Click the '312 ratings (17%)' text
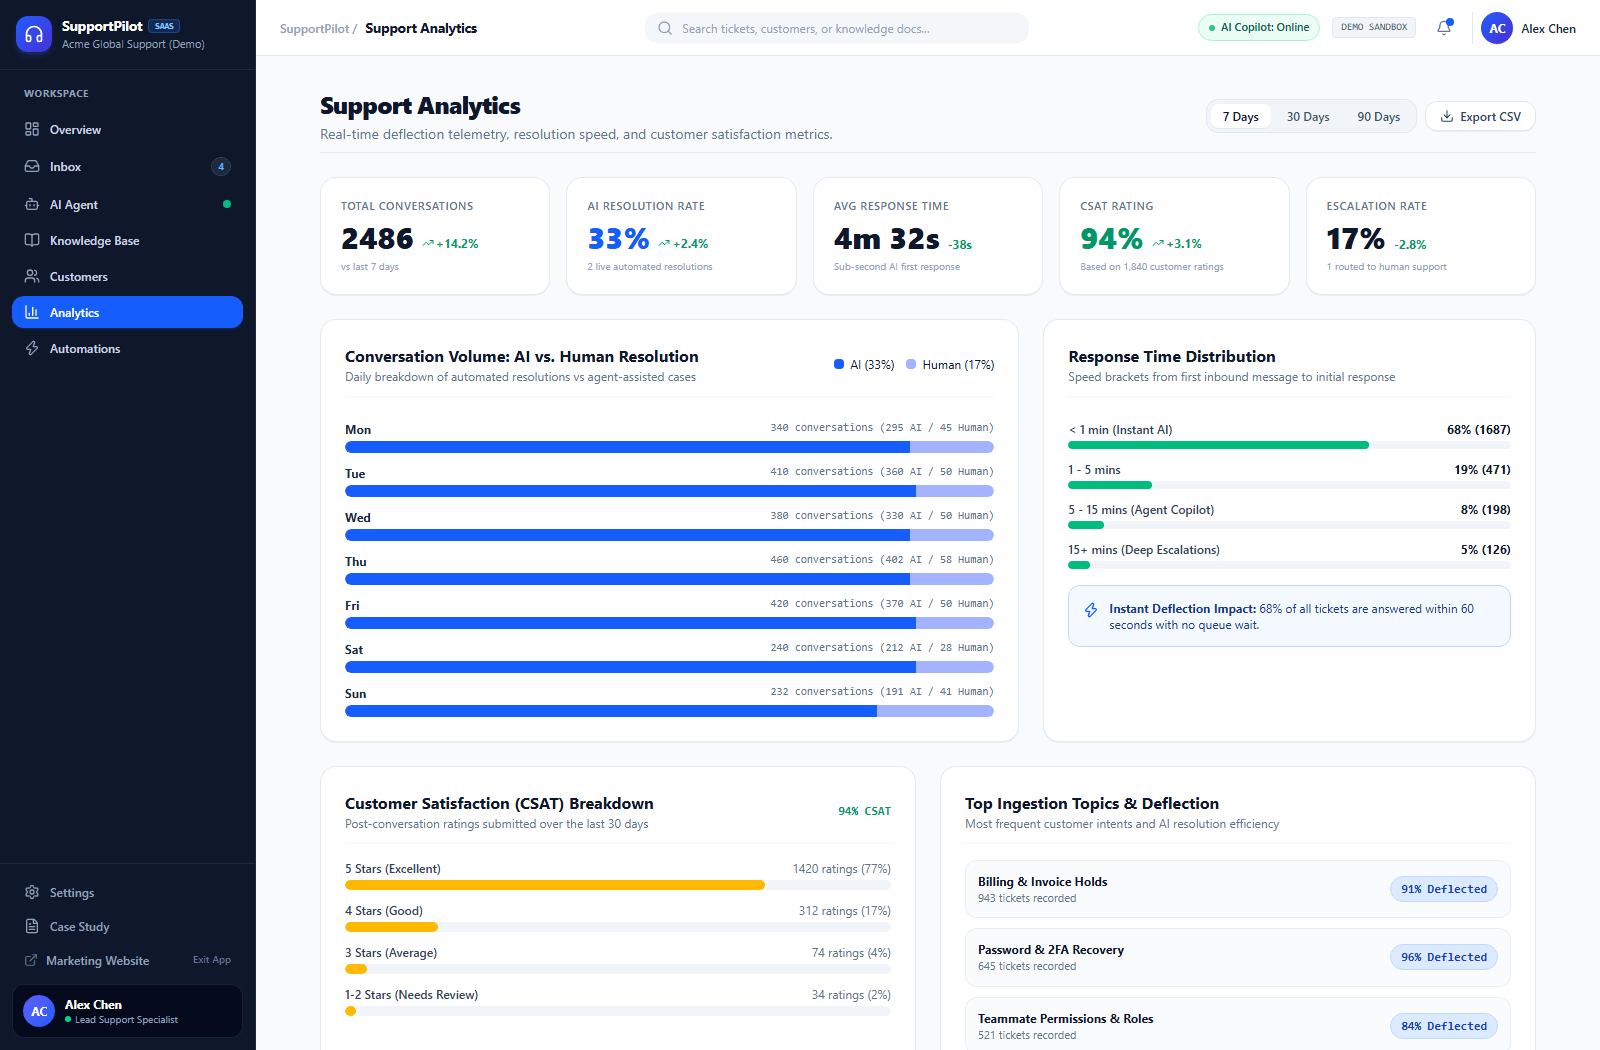 coord(845,910)
